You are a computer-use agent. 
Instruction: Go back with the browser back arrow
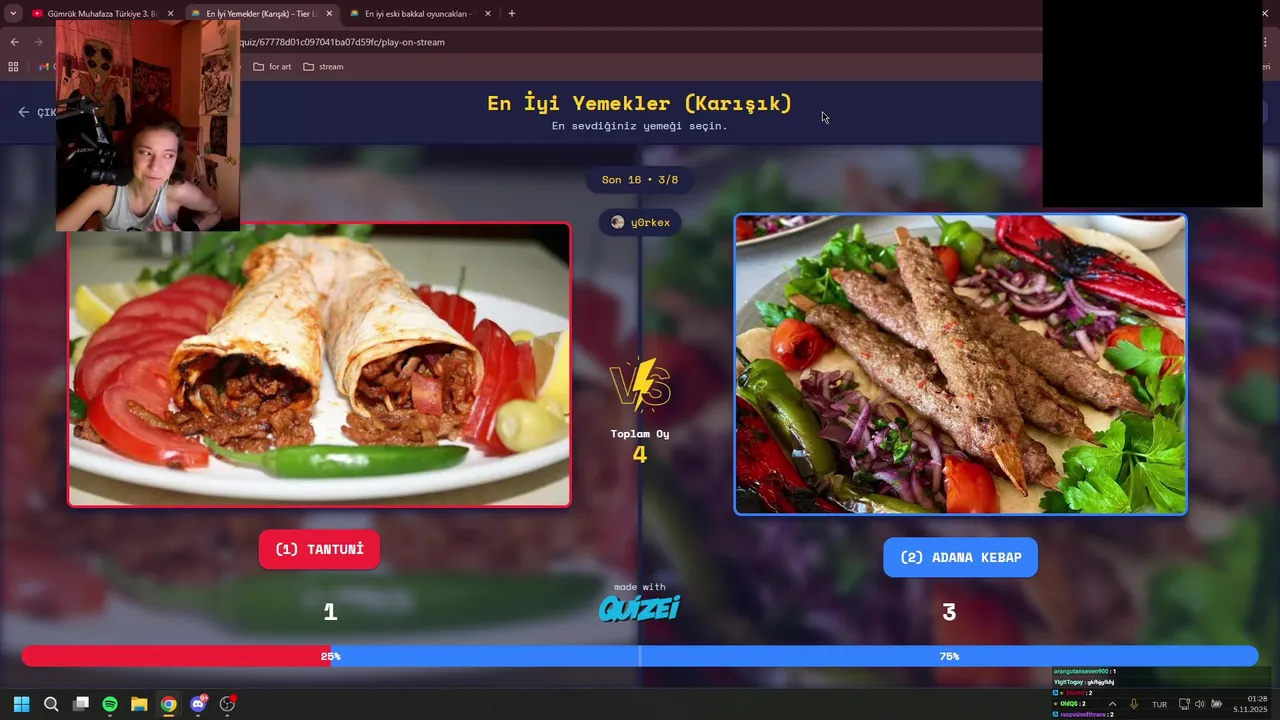point(15,42)
